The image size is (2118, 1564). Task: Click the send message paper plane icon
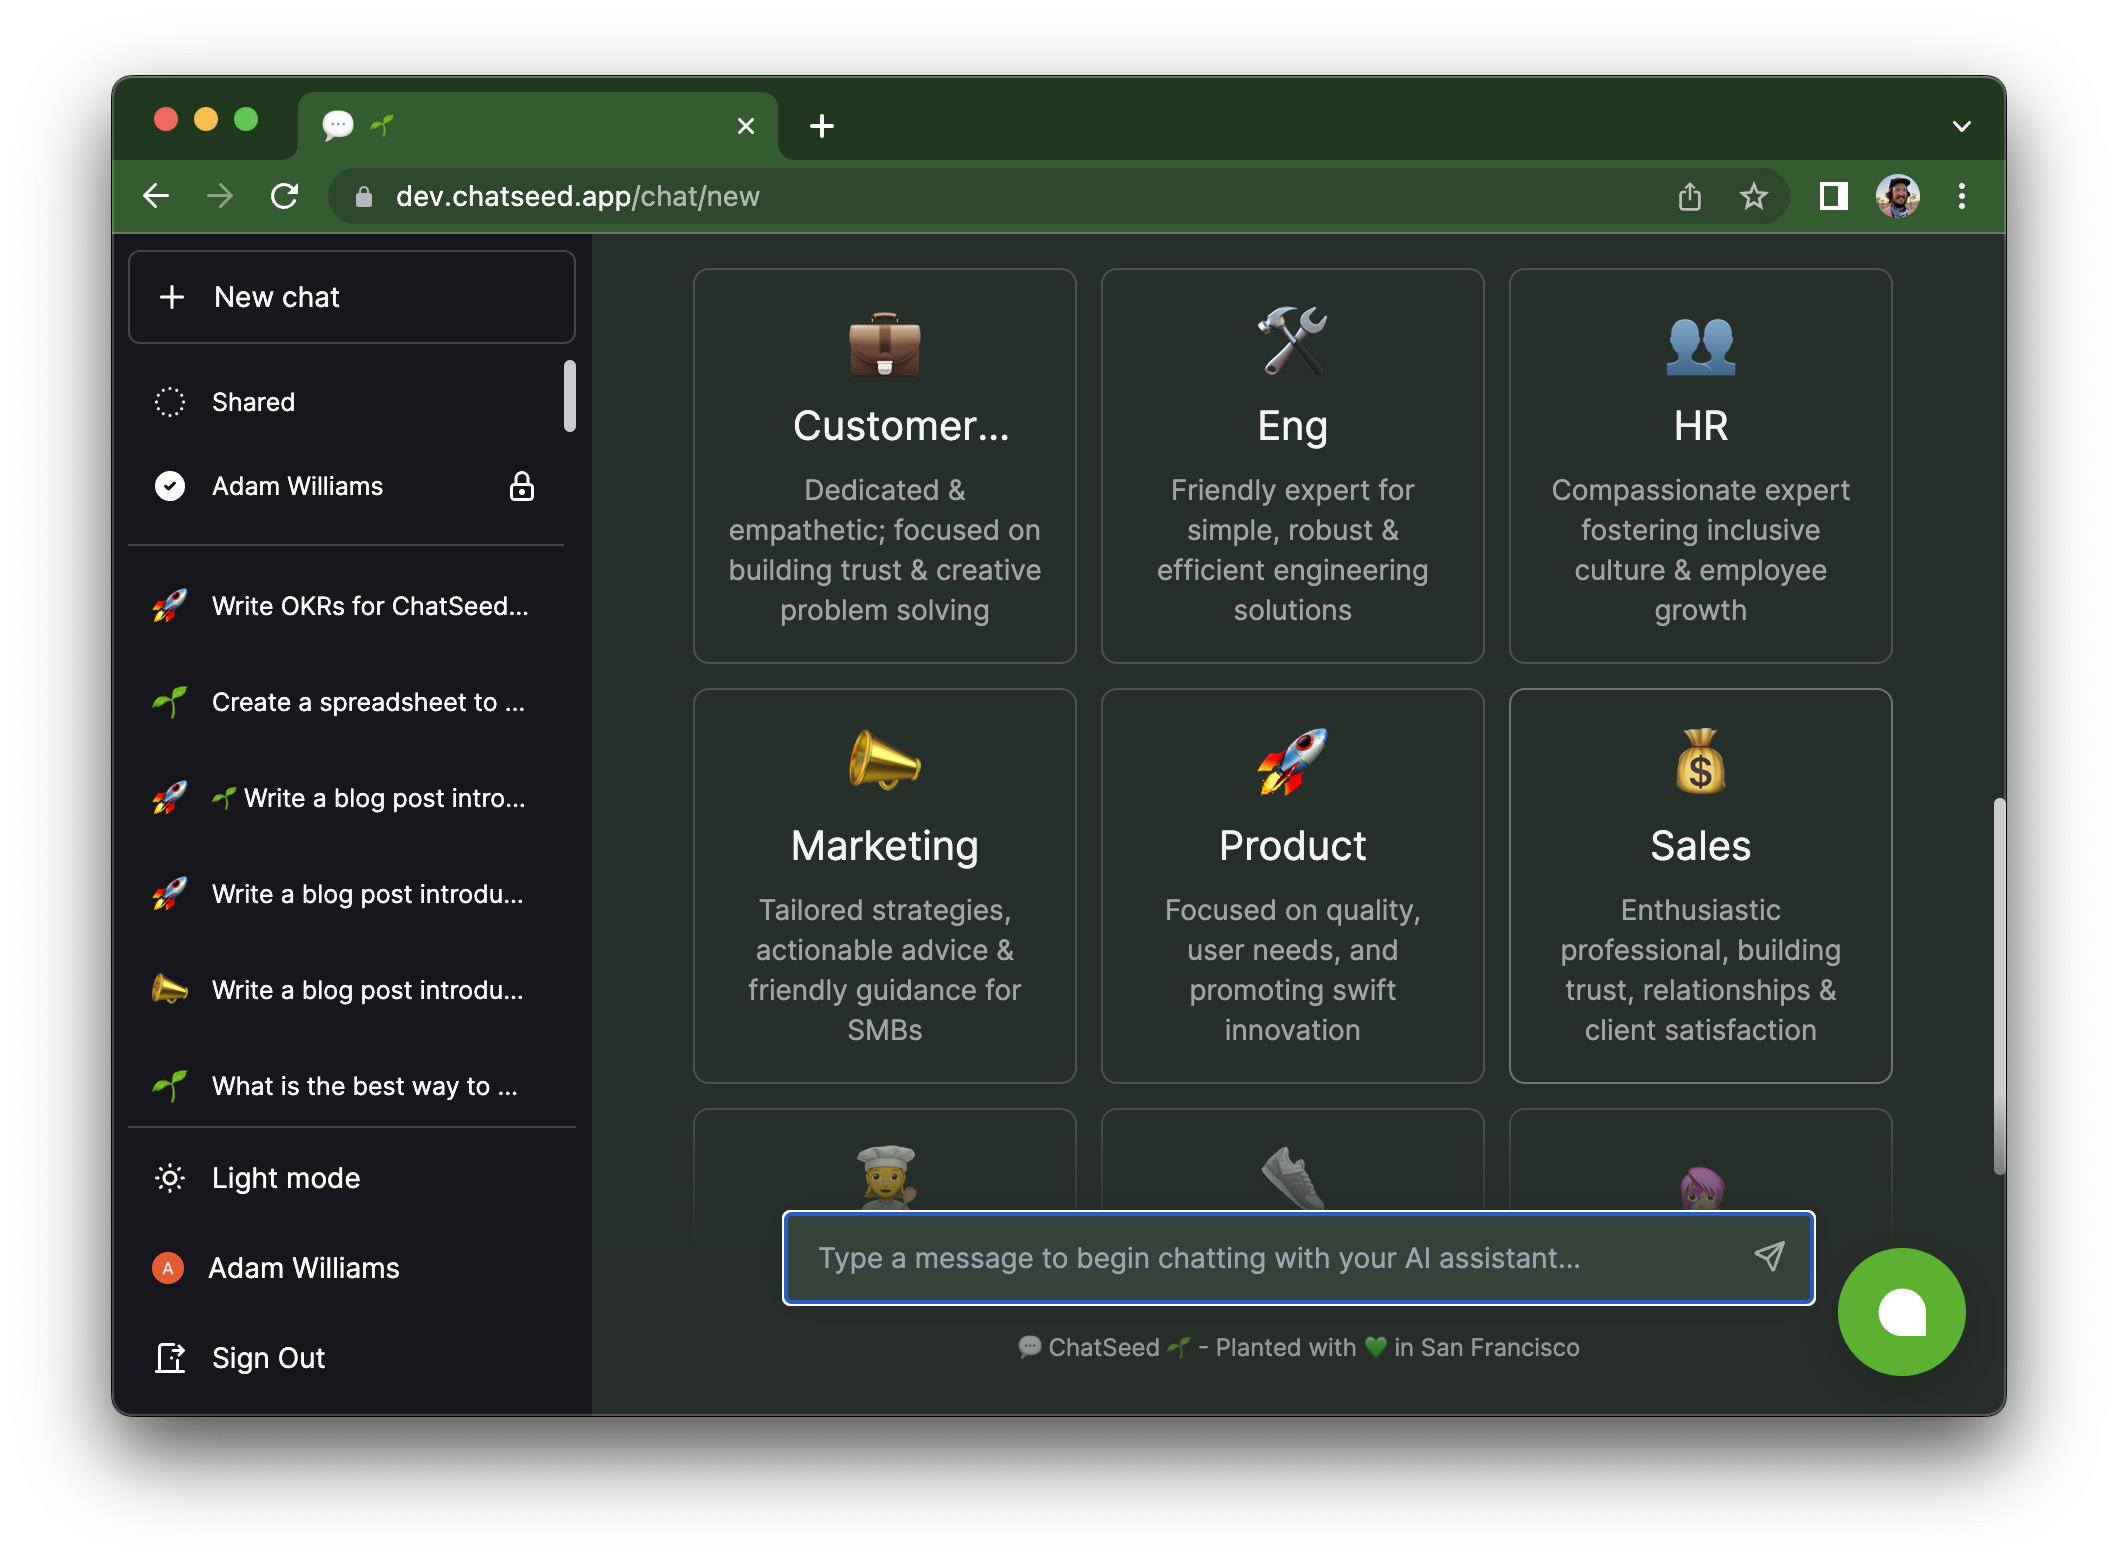(1769, 1256)
